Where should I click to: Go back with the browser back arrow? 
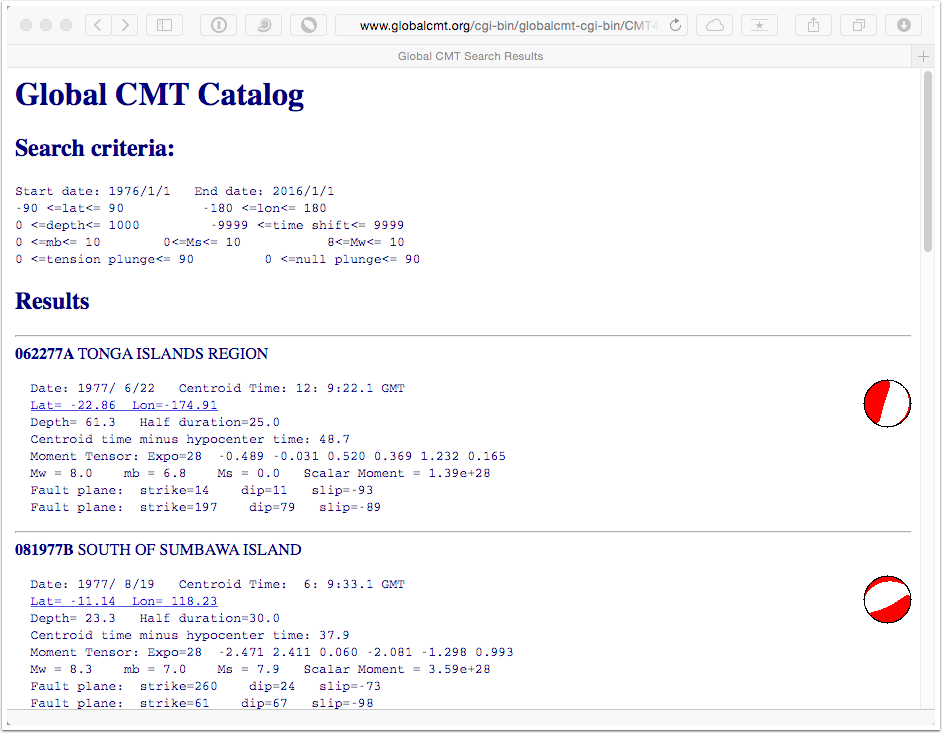click(x=99, y=25)
